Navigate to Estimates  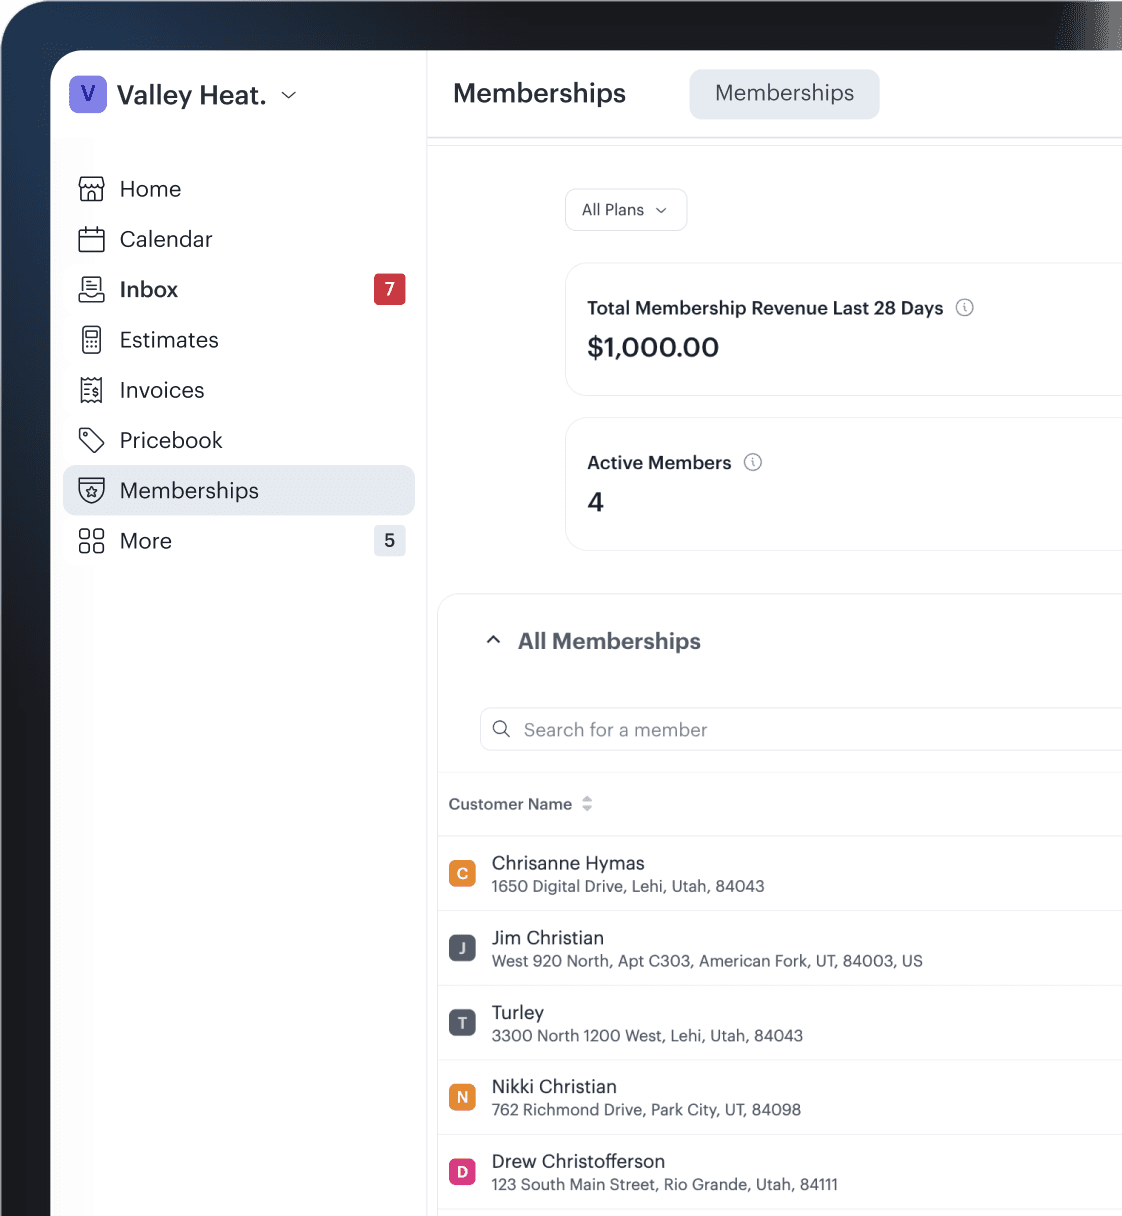(x=239, y=340)
